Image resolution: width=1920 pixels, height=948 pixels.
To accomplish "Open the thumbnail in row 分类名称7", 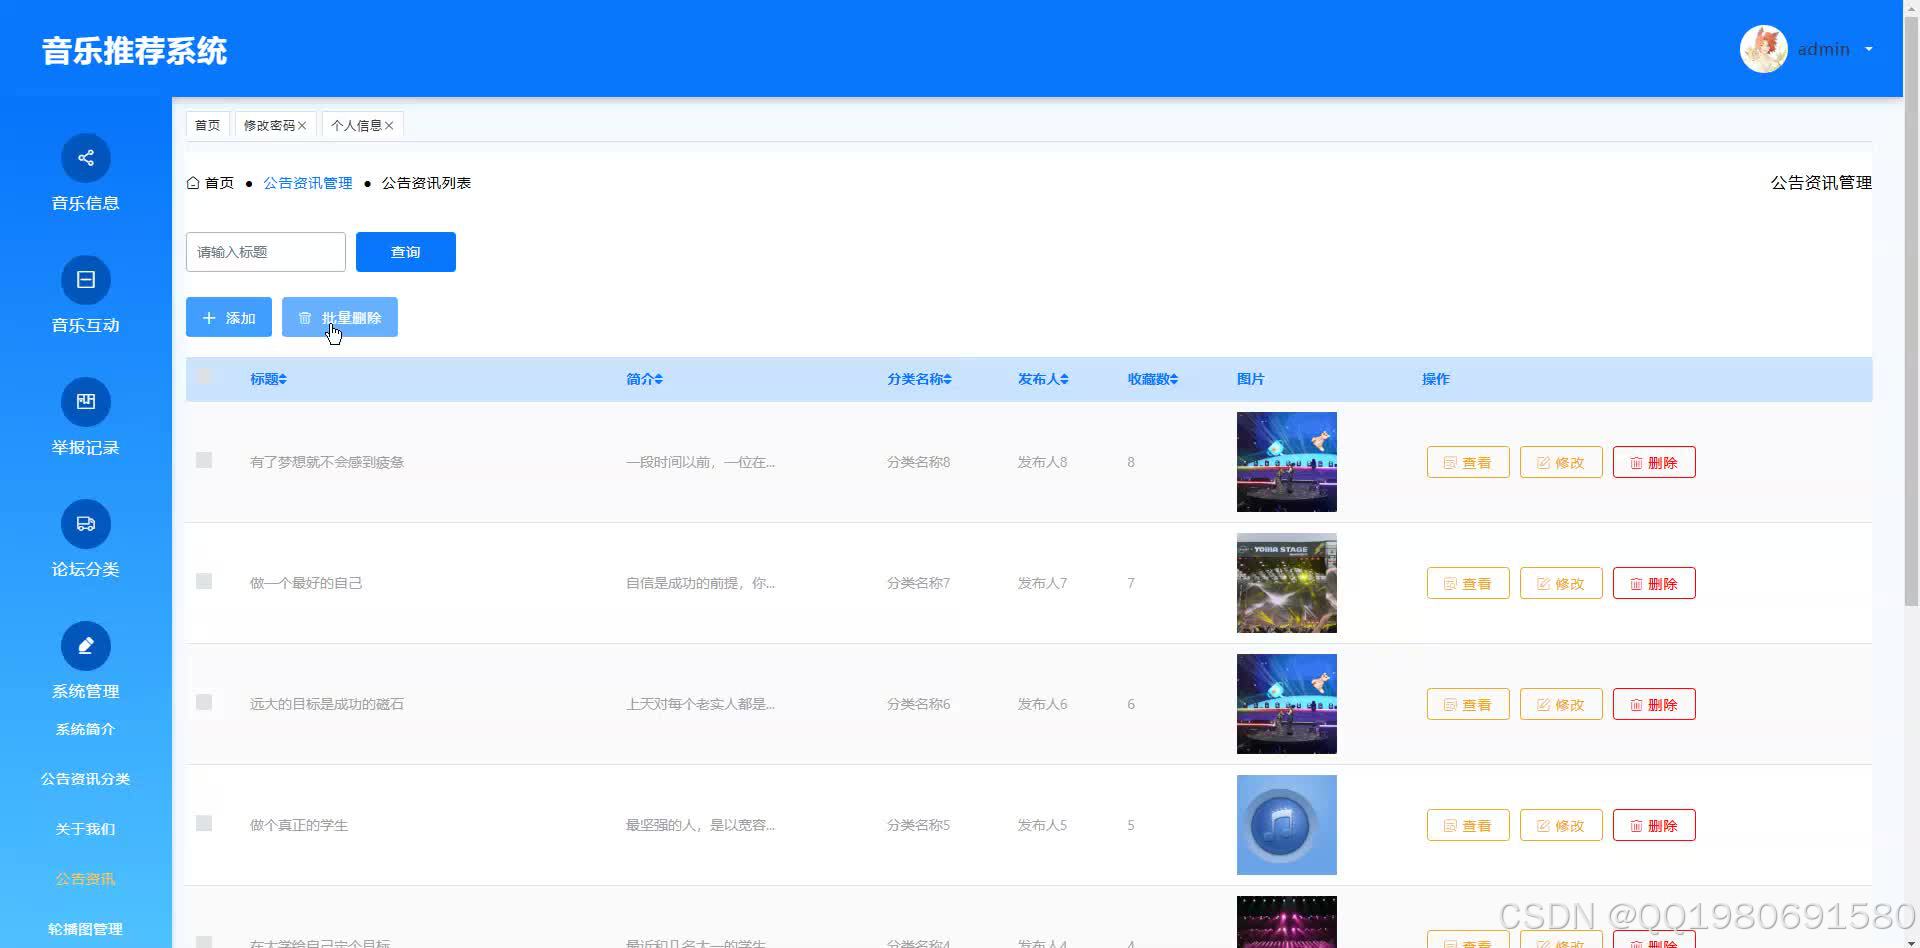I will point(1287,583).
